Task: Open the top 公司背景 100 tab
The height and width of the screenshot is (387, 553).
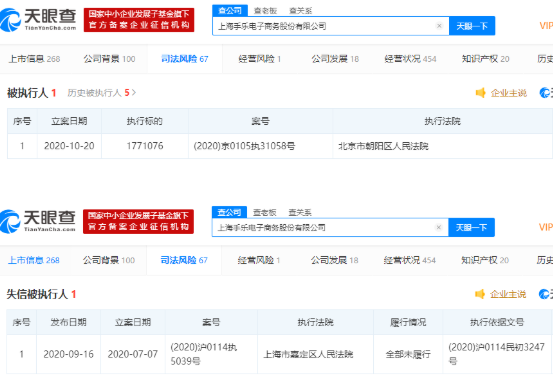Action: coord(109,59)
